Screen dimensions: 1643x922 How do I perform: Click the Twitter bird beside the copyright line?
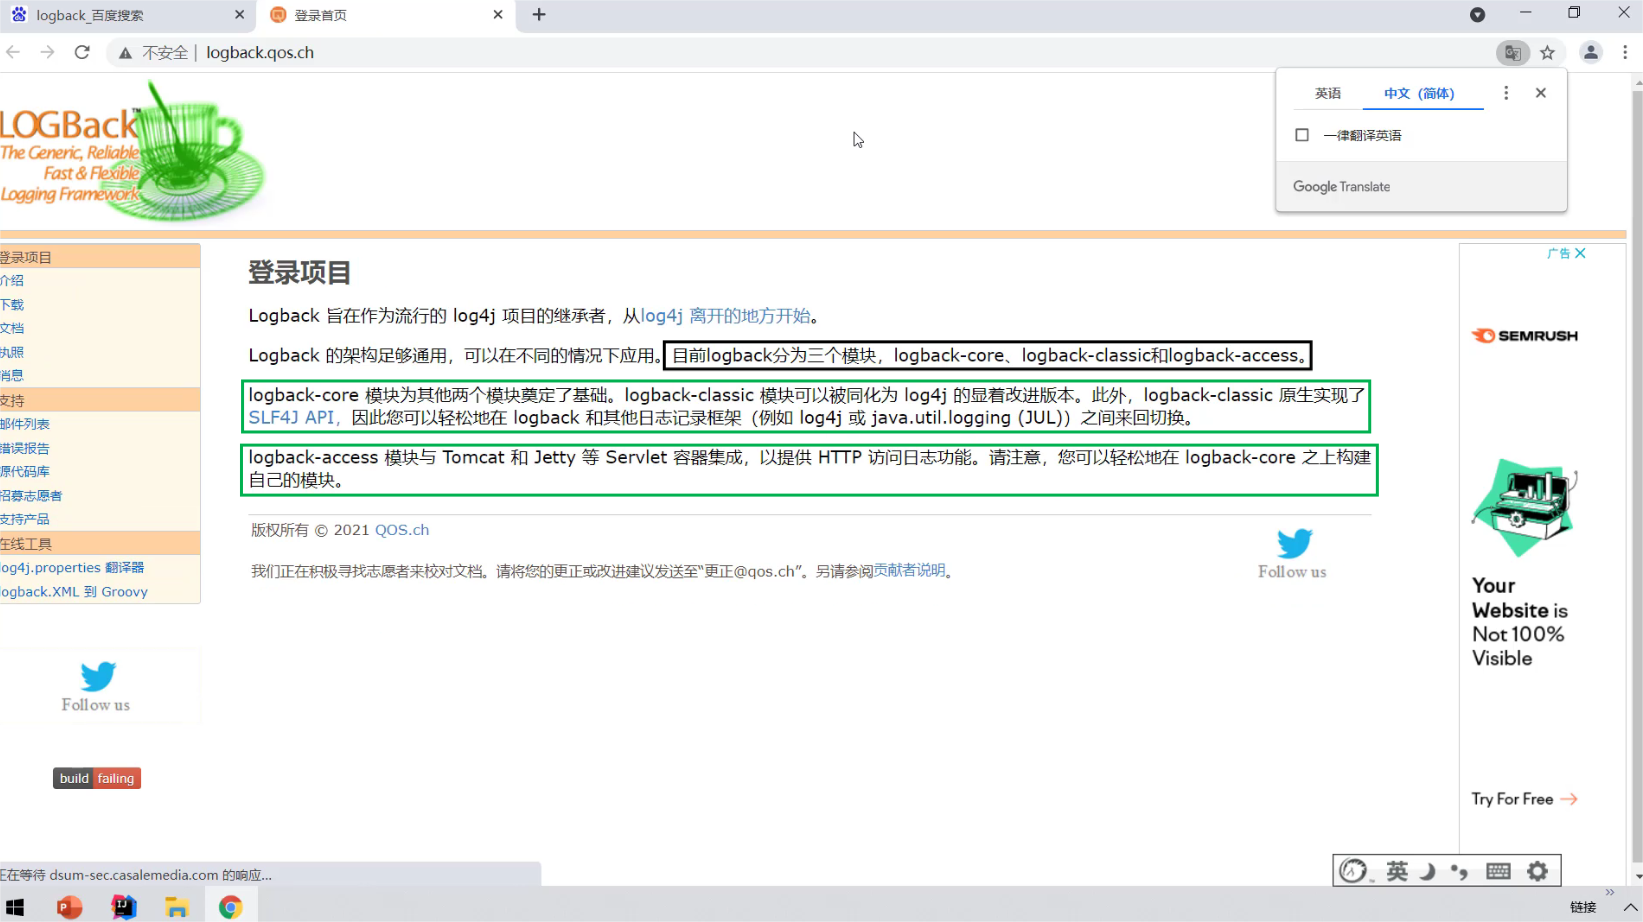[1294, 543]
